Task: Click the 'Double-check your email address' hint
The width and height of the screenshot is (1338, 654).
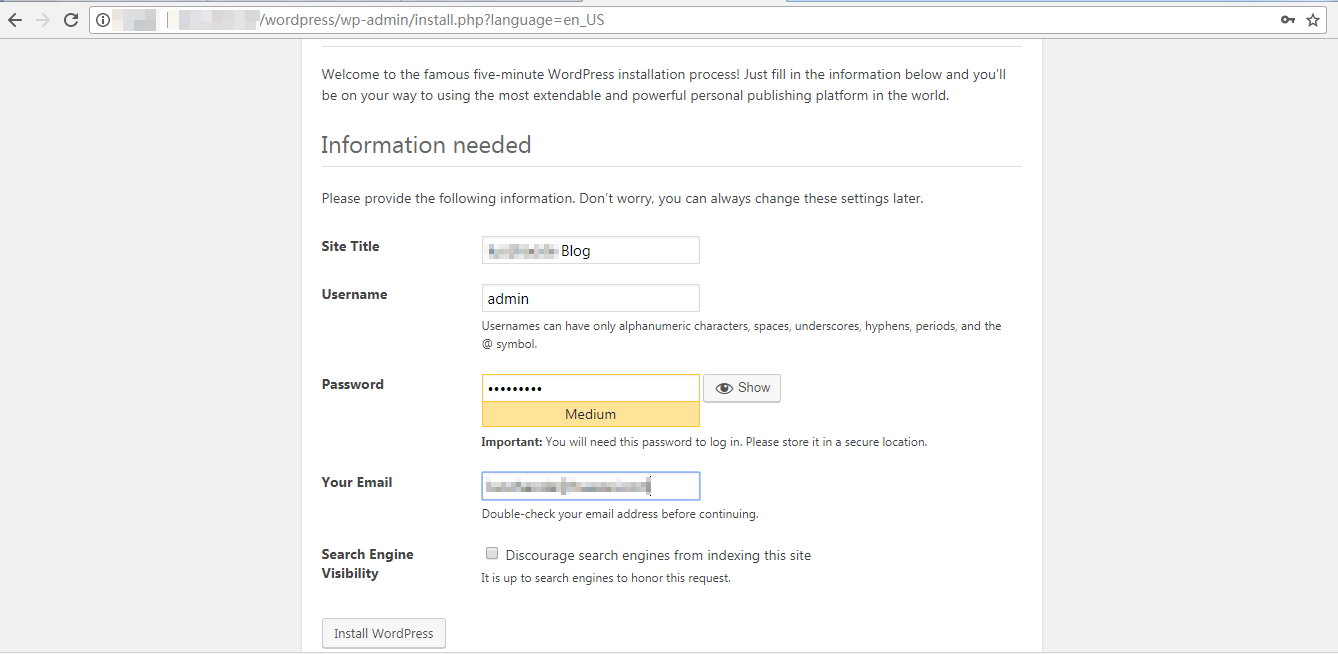Action: coord(620,514)
